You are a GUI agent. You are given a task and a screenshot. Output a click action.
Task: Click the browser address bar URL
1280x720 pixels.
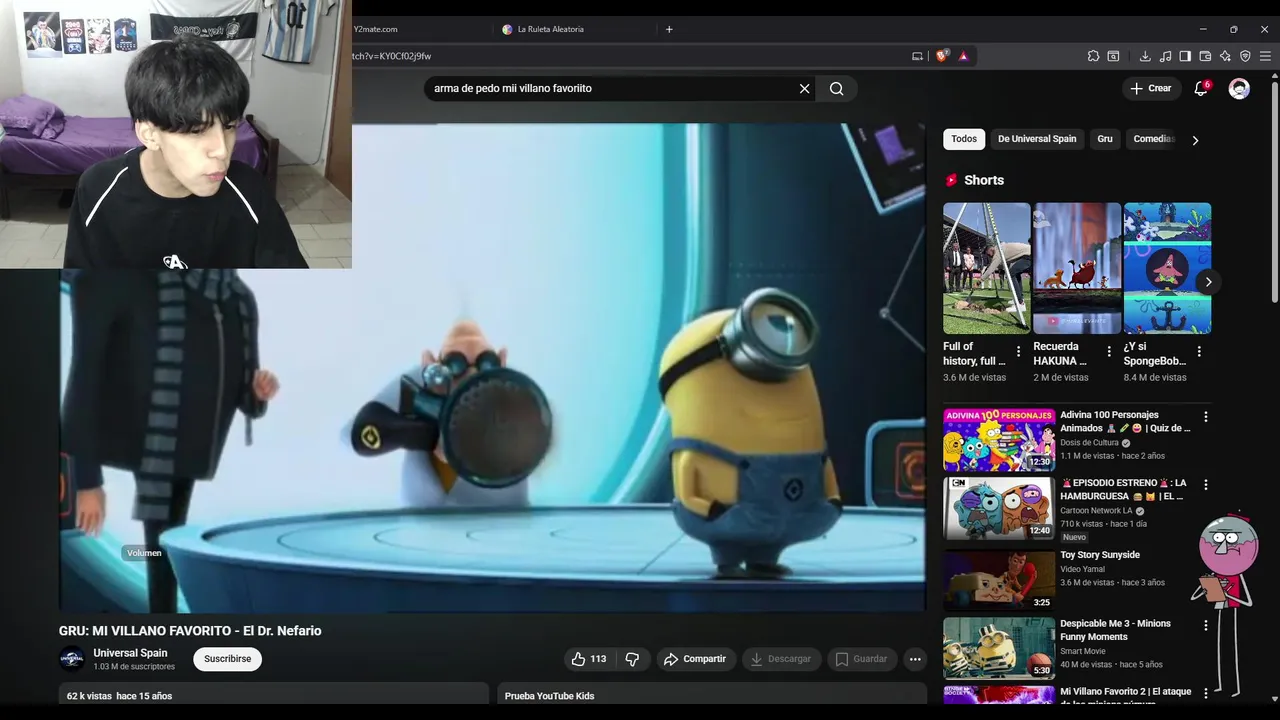[x=392, y=56]
